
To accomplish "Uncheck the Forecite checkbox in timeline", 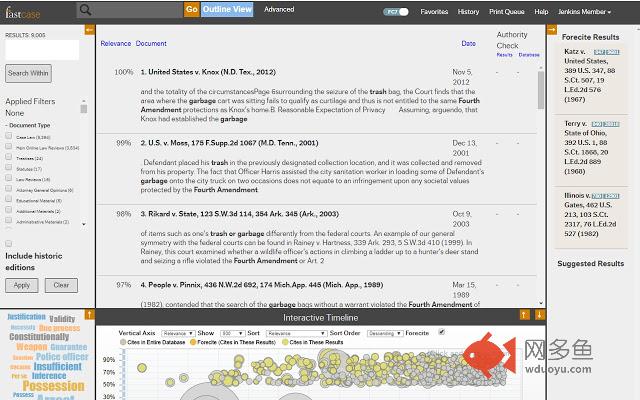I will point(442,332).
